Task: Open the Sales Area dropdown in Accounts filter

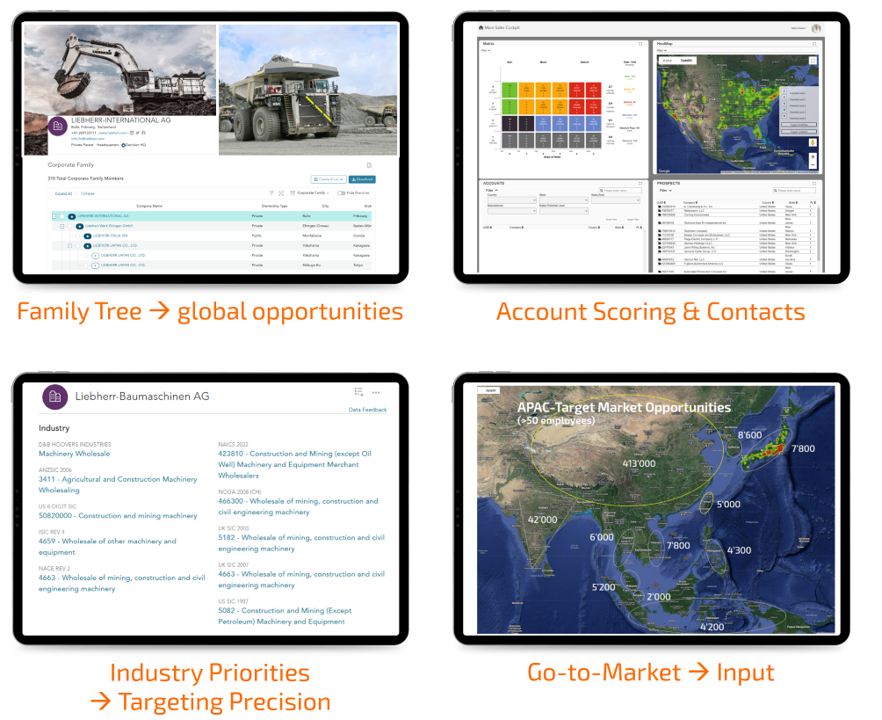Action: coord(615,200)
